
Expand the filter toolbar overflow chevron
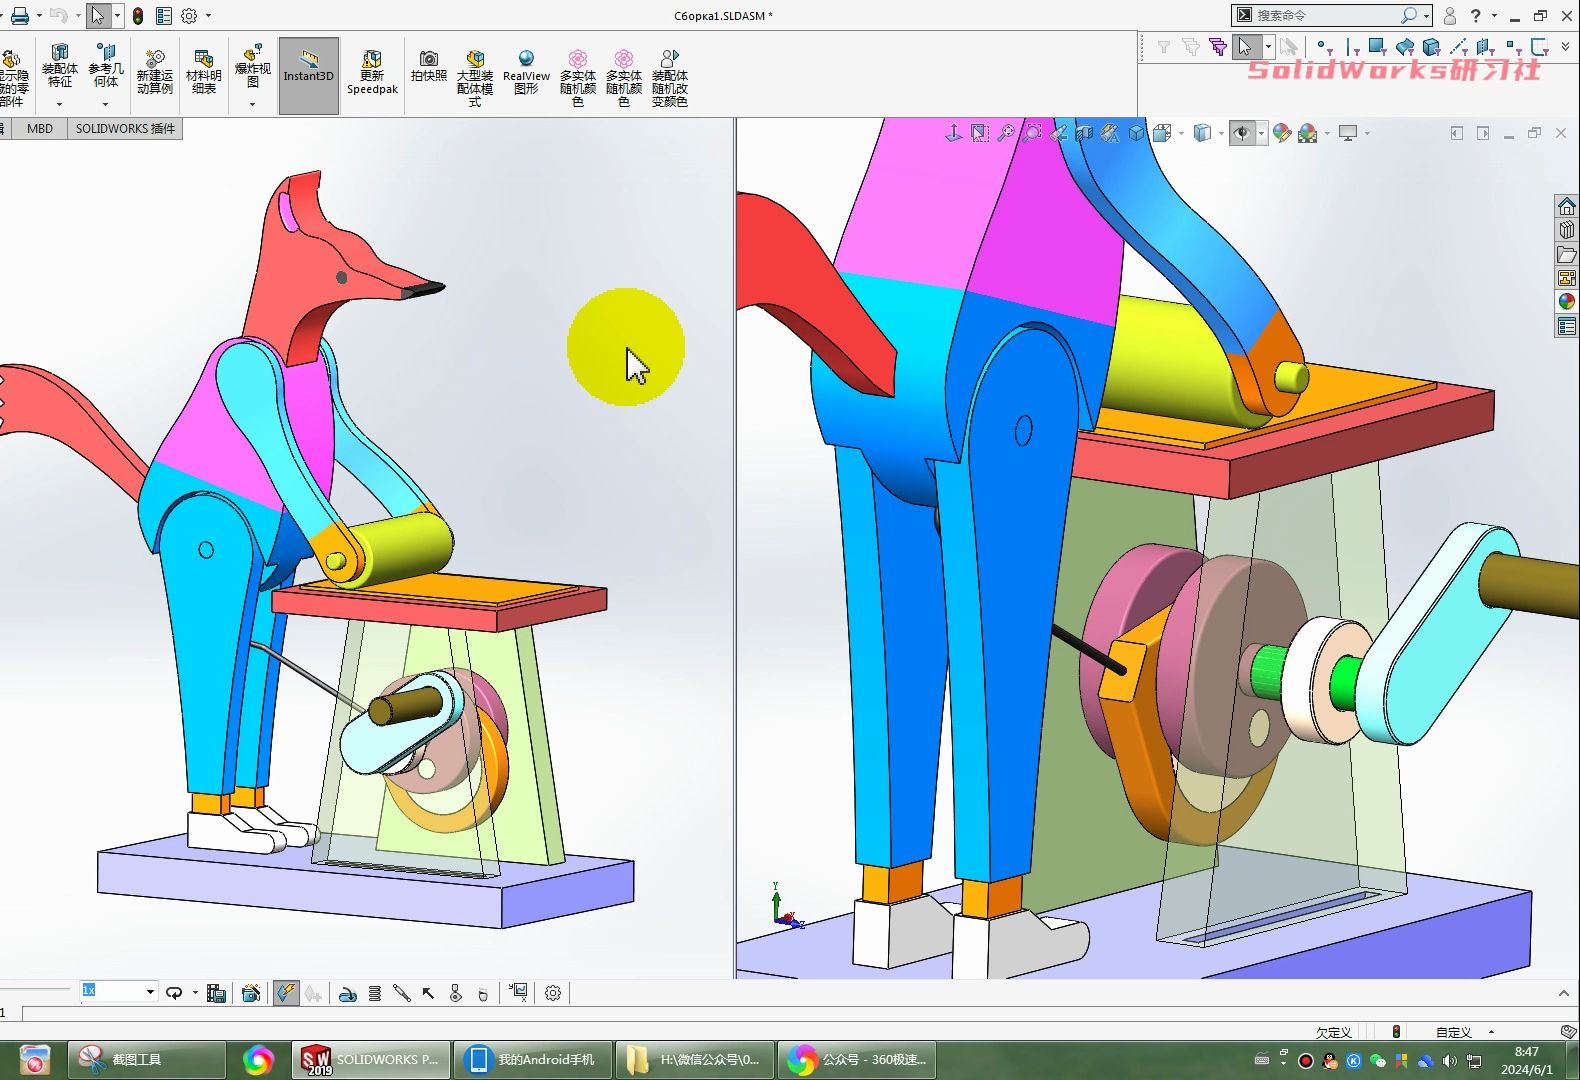[1565, 47]
